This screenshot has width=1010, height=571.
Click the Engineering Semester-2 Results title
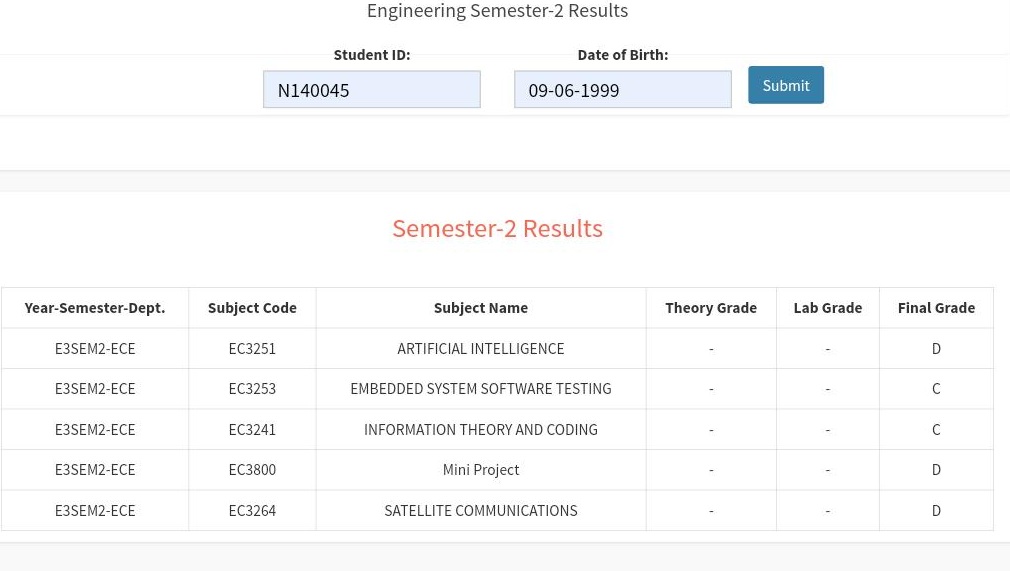coord(497,11)
